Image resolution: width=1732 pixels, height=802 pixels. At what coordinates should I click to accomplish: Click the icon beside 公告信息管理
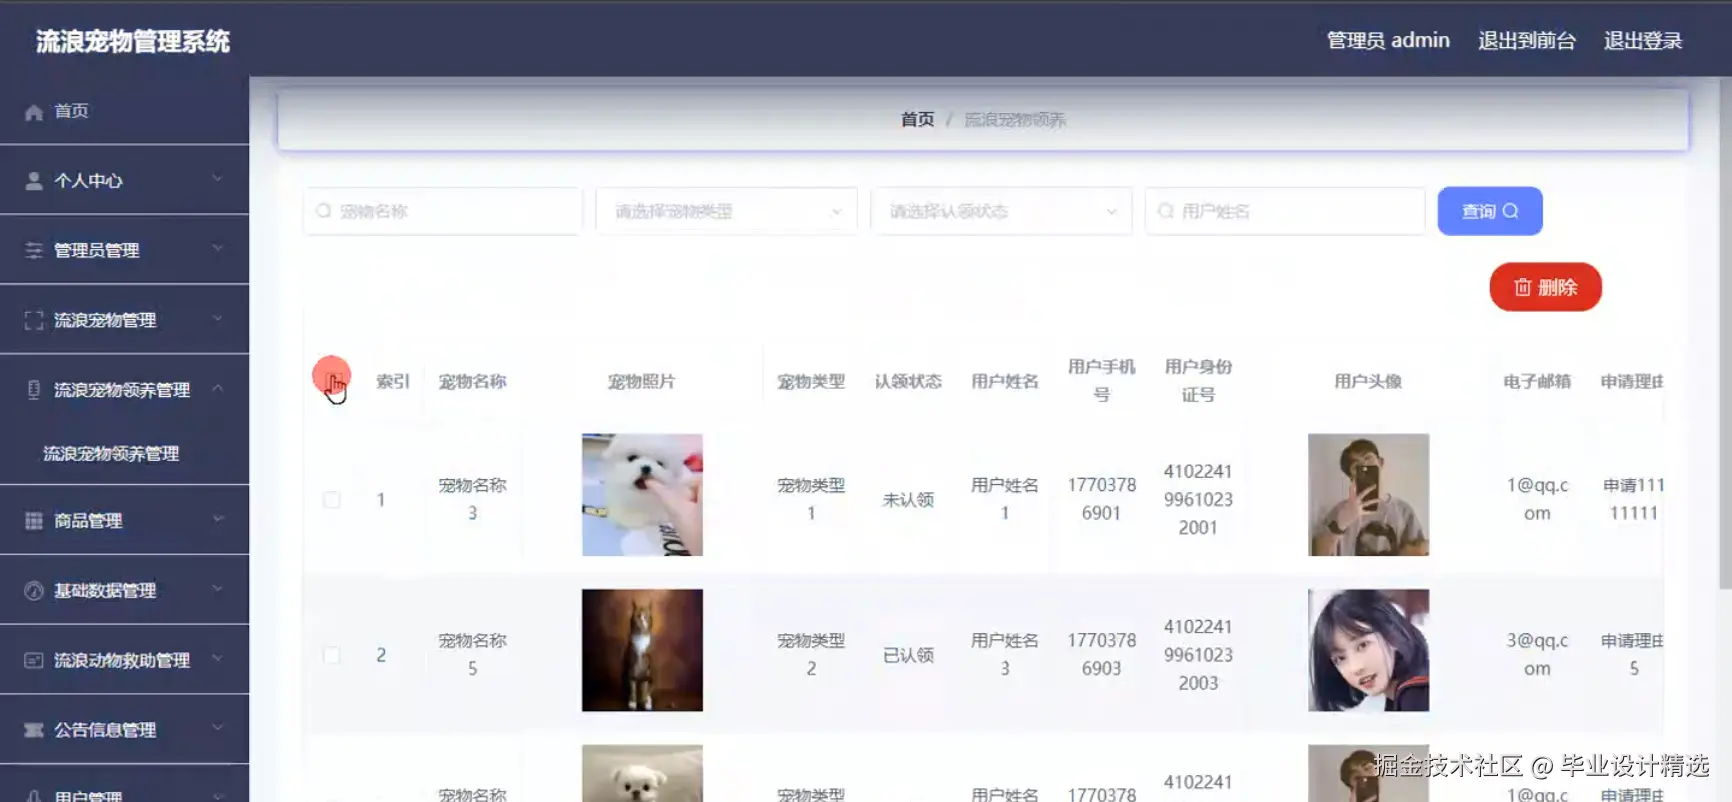point(34,730)
